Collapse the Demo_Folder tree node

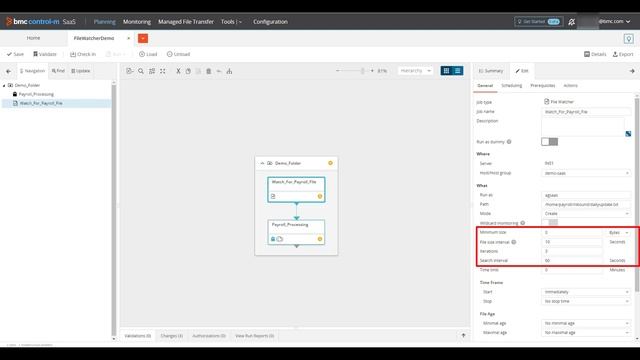pos(4,85)
